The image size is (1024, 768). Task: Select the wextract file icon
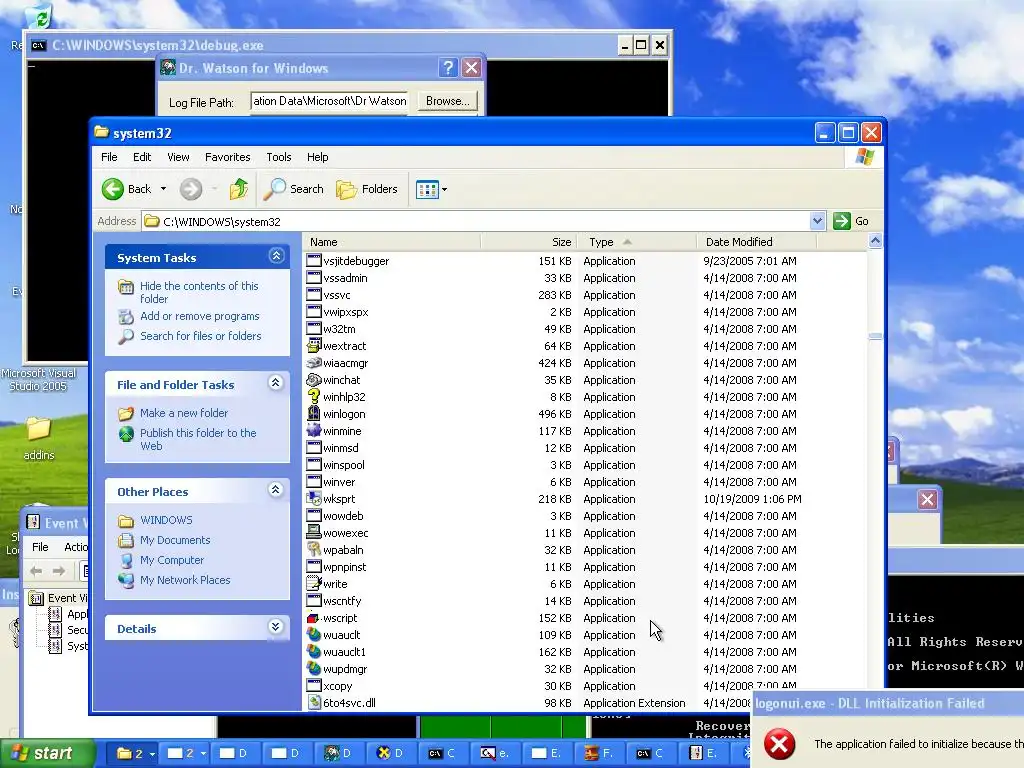click(314, 345)
